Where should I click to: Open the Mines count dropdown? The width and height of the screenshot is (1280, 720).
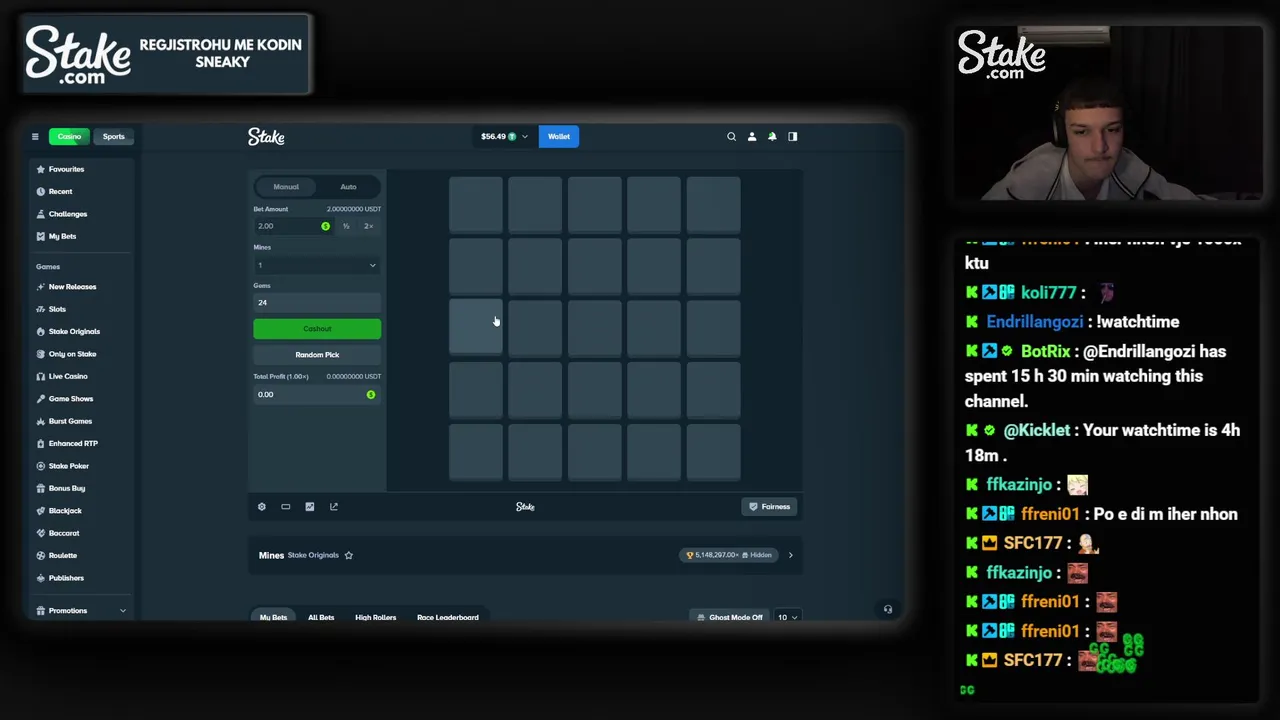pyautogui.click(x=317, y=265)
